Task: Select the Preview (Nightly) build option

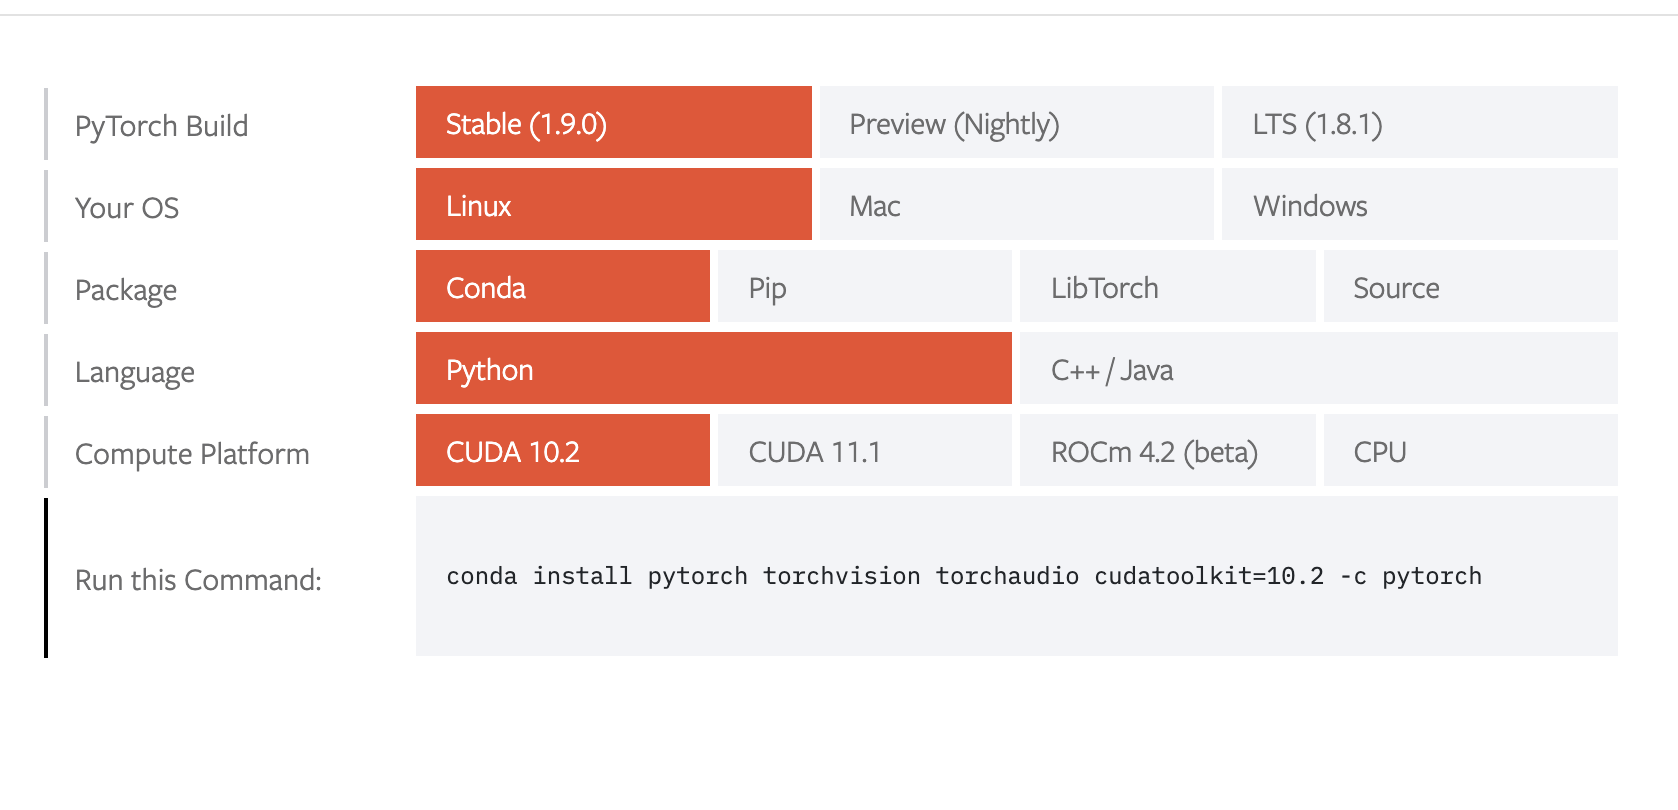Action: [1015, 122]
